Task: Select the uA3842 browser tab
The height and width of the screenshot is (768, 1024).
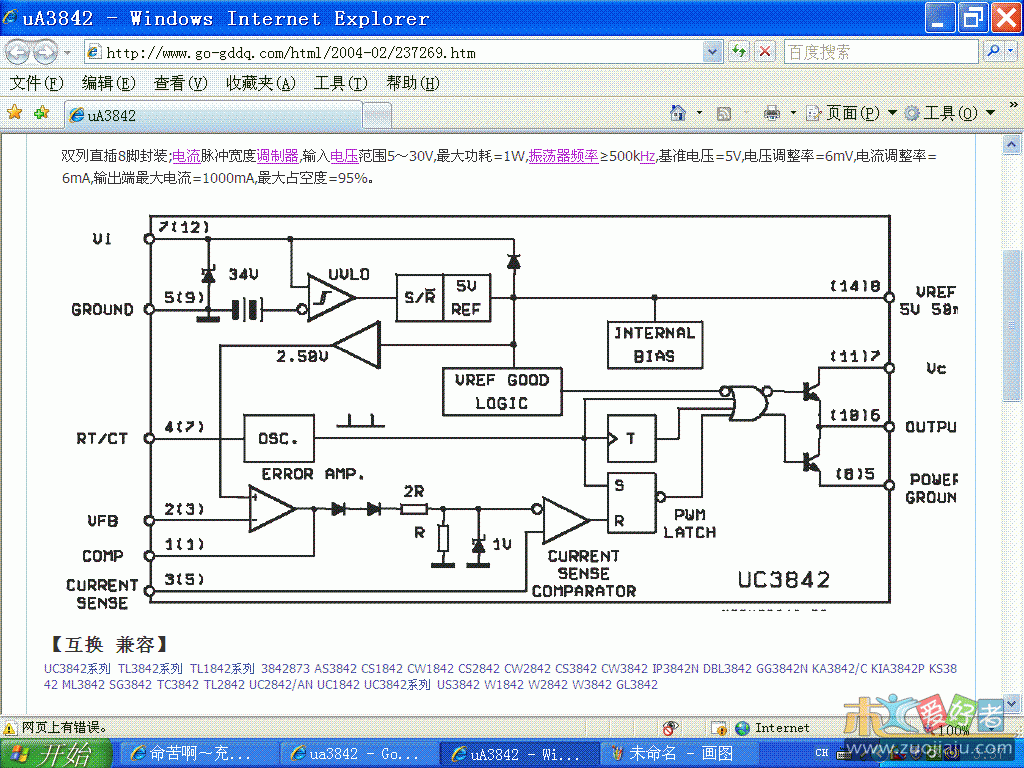Action: (x=212, y=115)
